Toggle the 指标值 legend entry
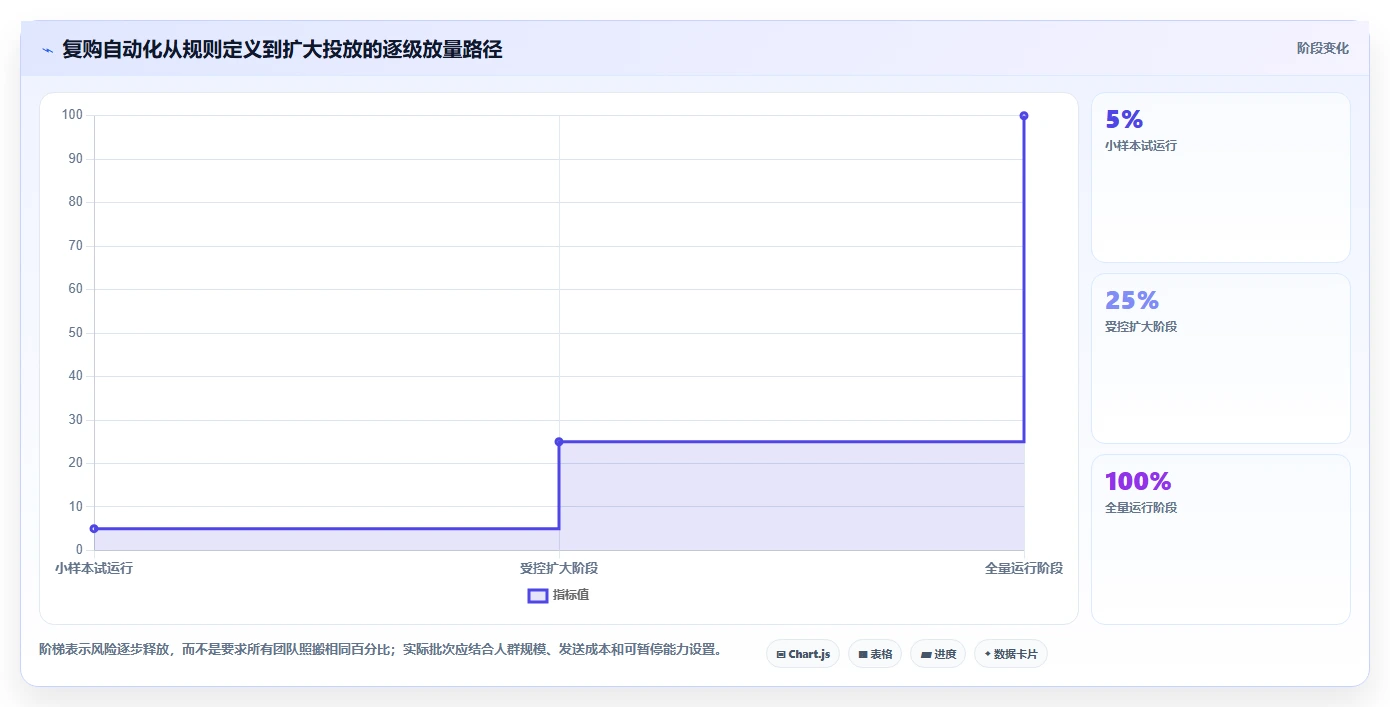This screenshot has height=707, width=1390. pos(559,595)
